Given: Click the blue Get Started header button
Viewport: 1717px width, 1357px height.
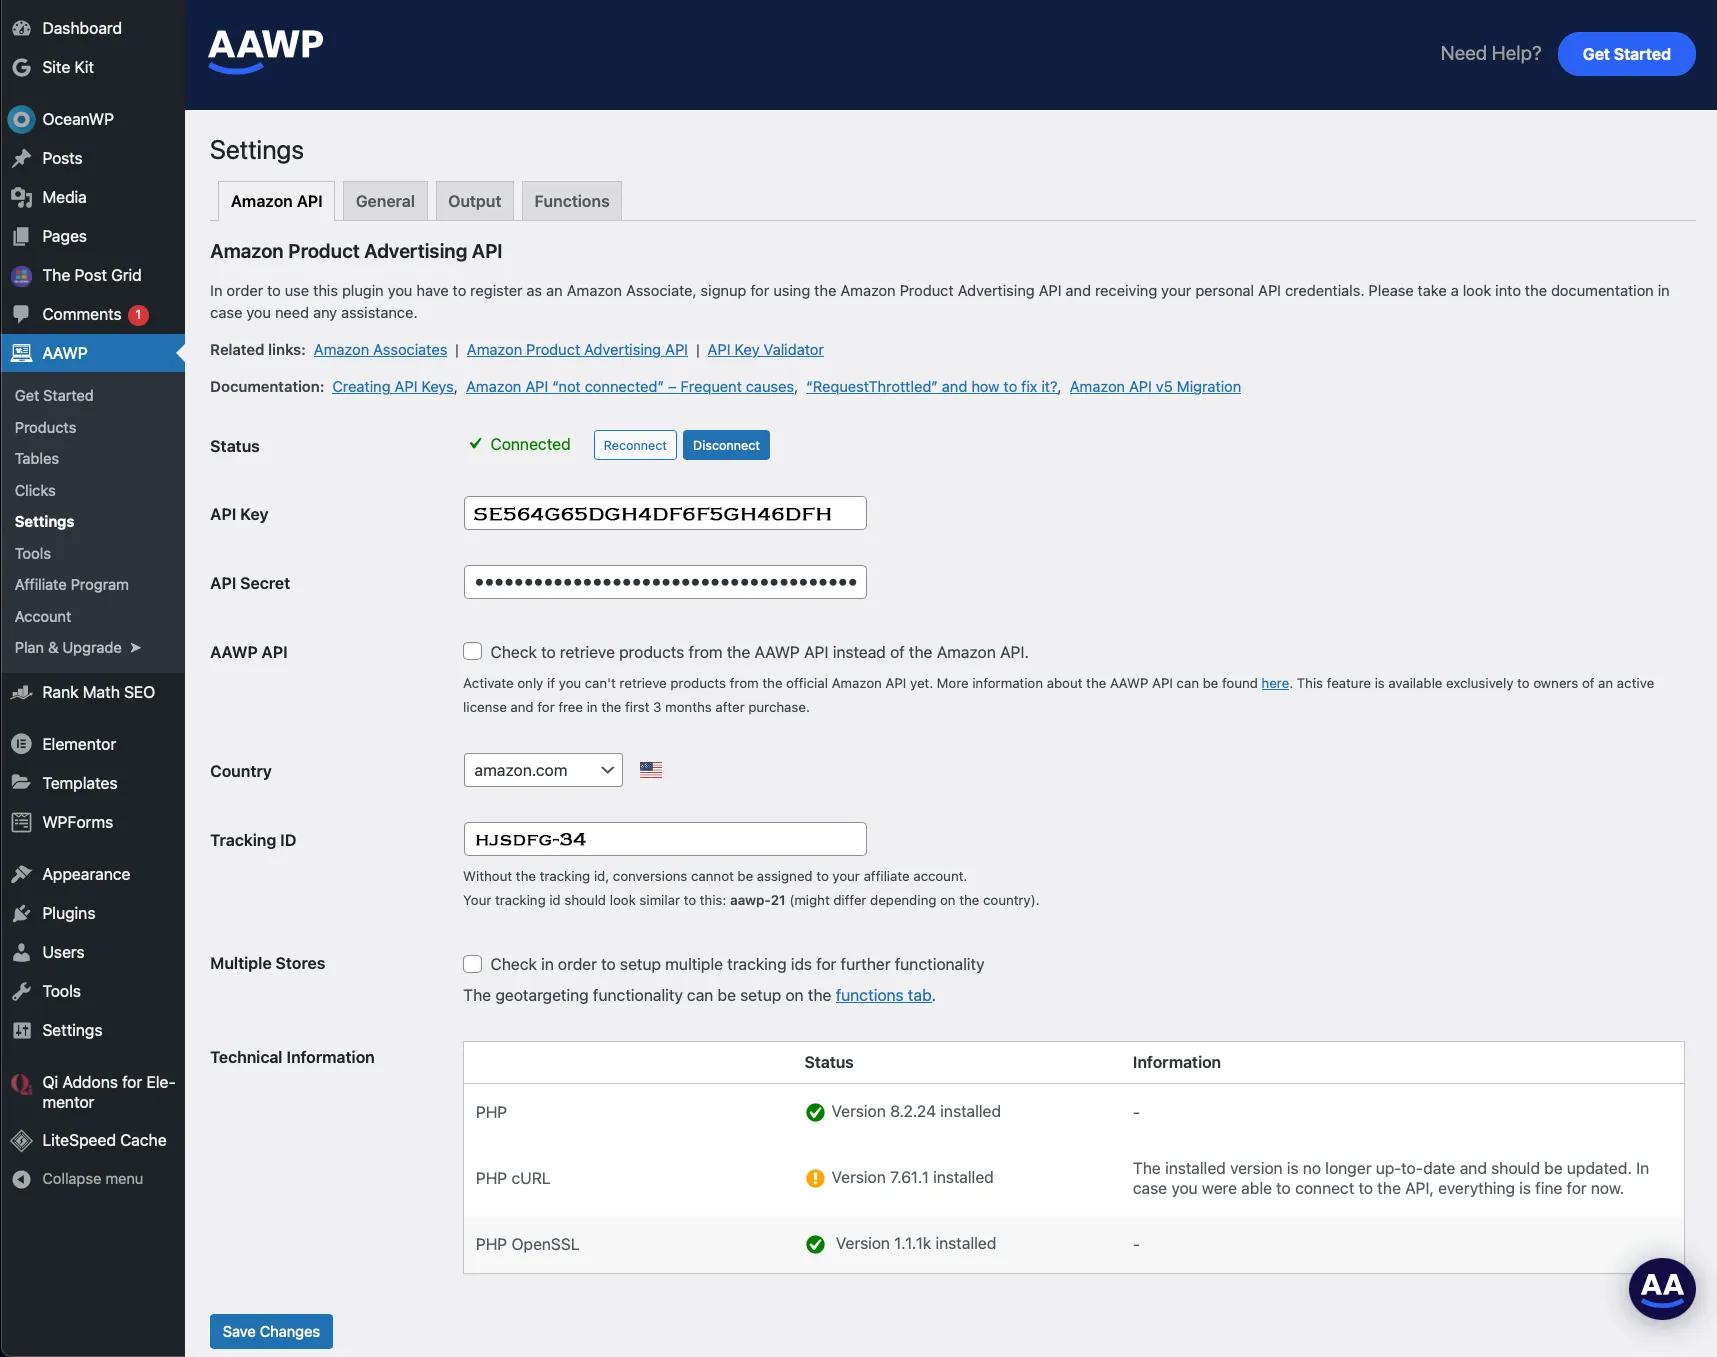Looking at the screenshot, I should click(x=1626, y=54).
